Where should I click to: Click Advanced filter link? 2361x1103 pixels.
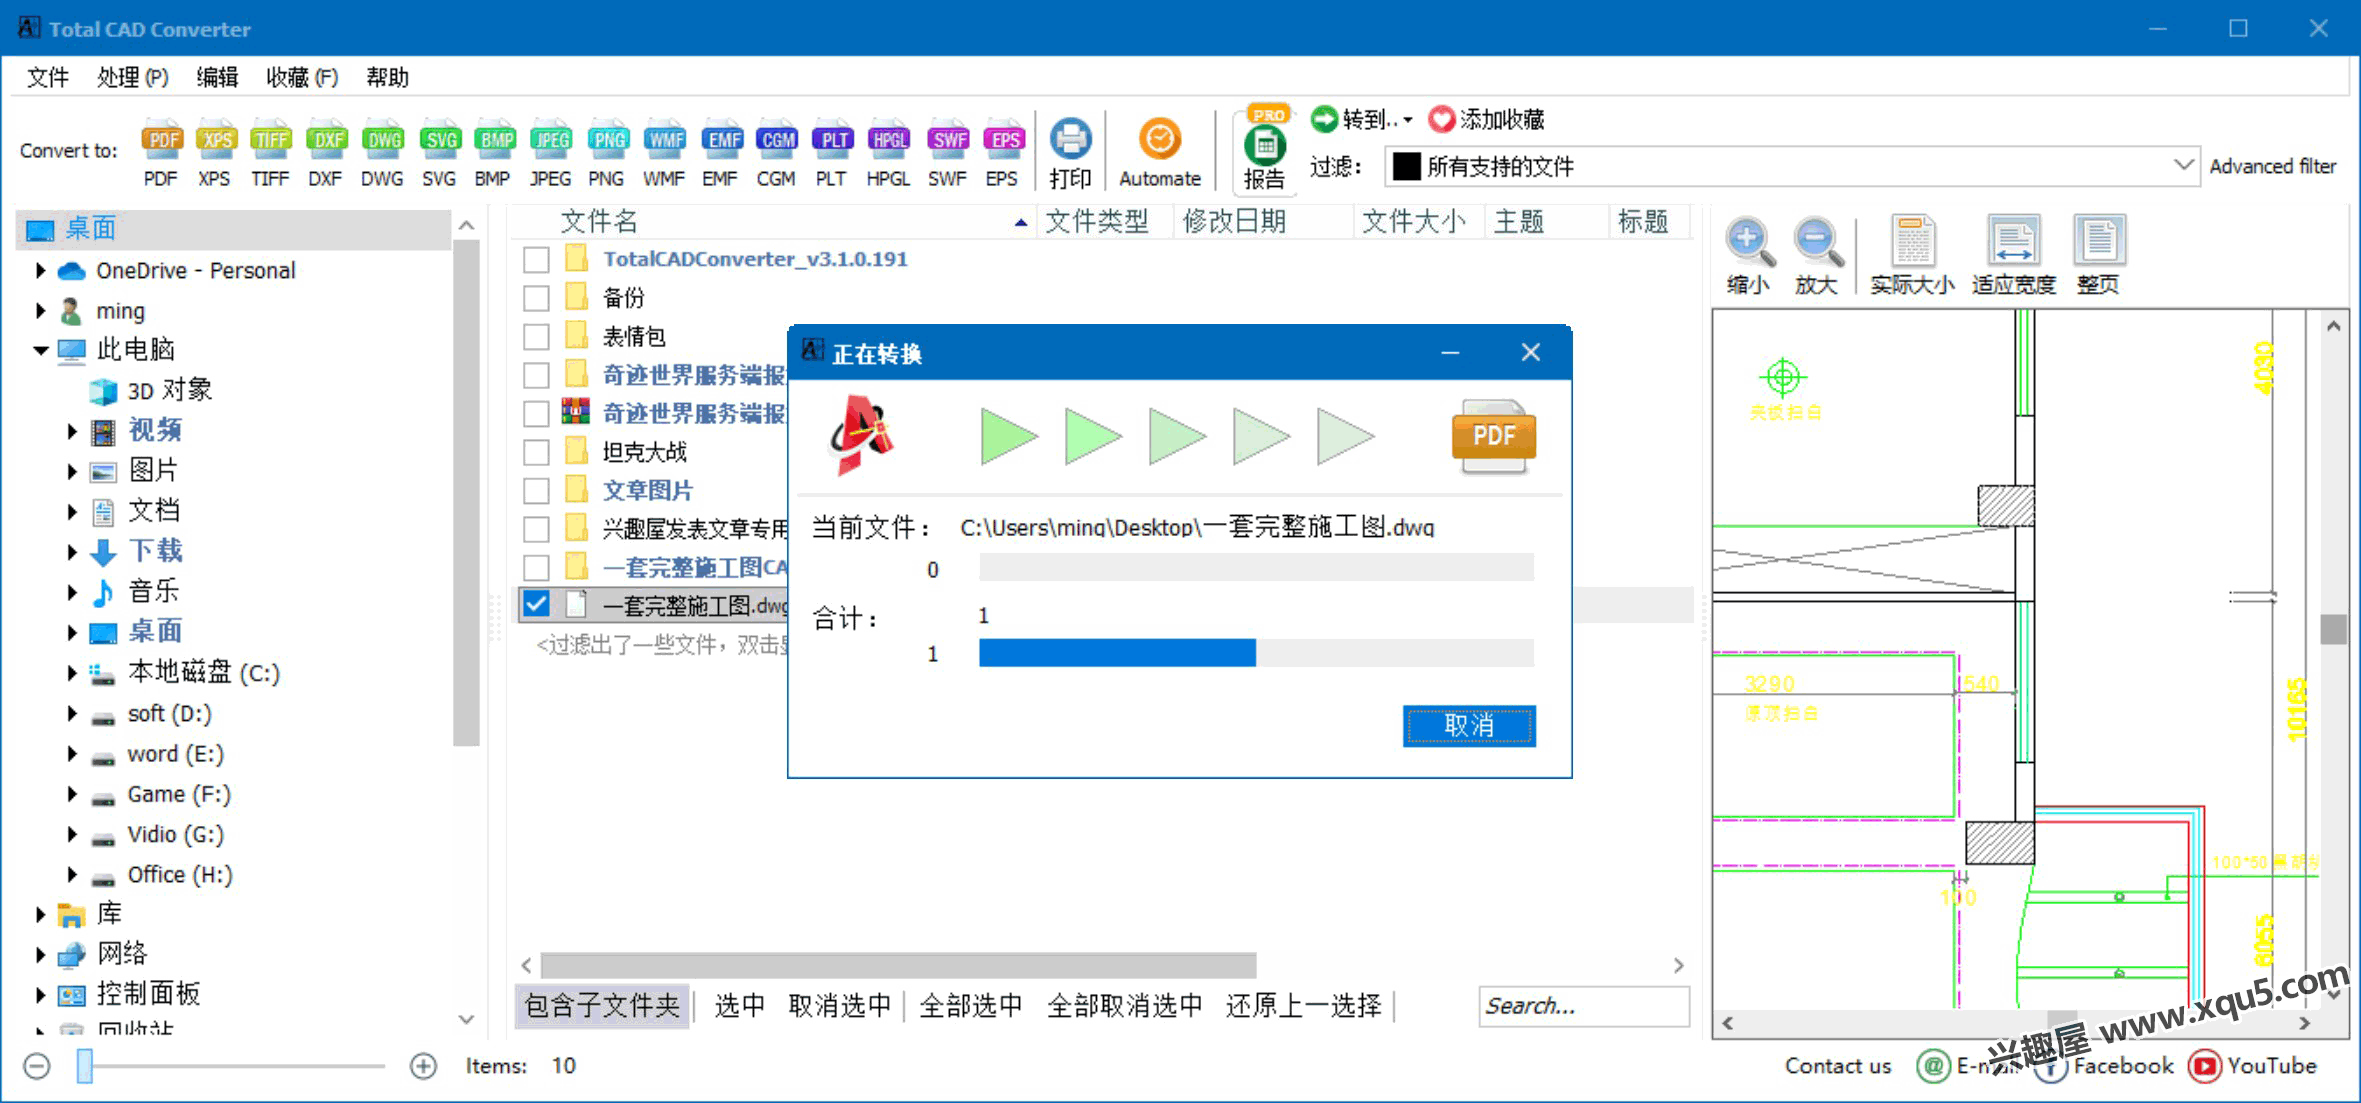click(x=2272, y=166)
